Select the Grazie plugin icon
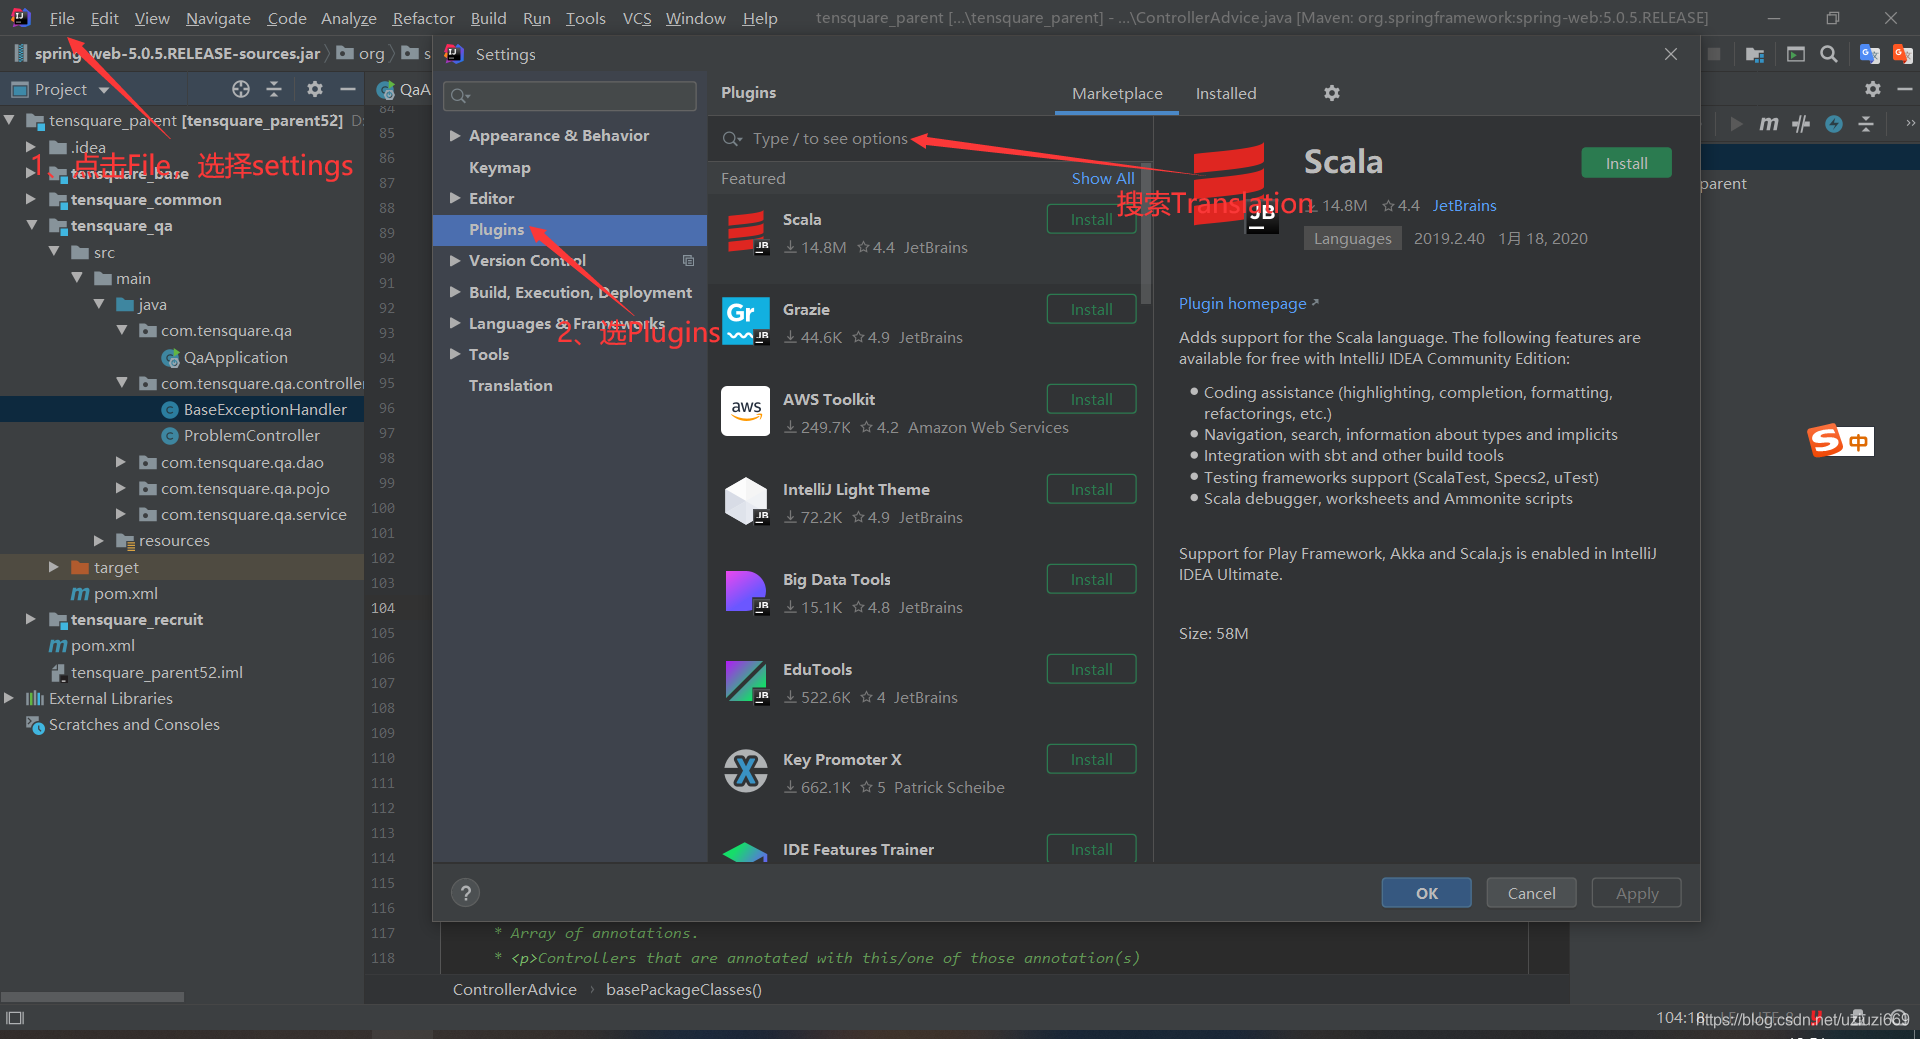This screenshot has width=1920, height=1039. point(746,321)
